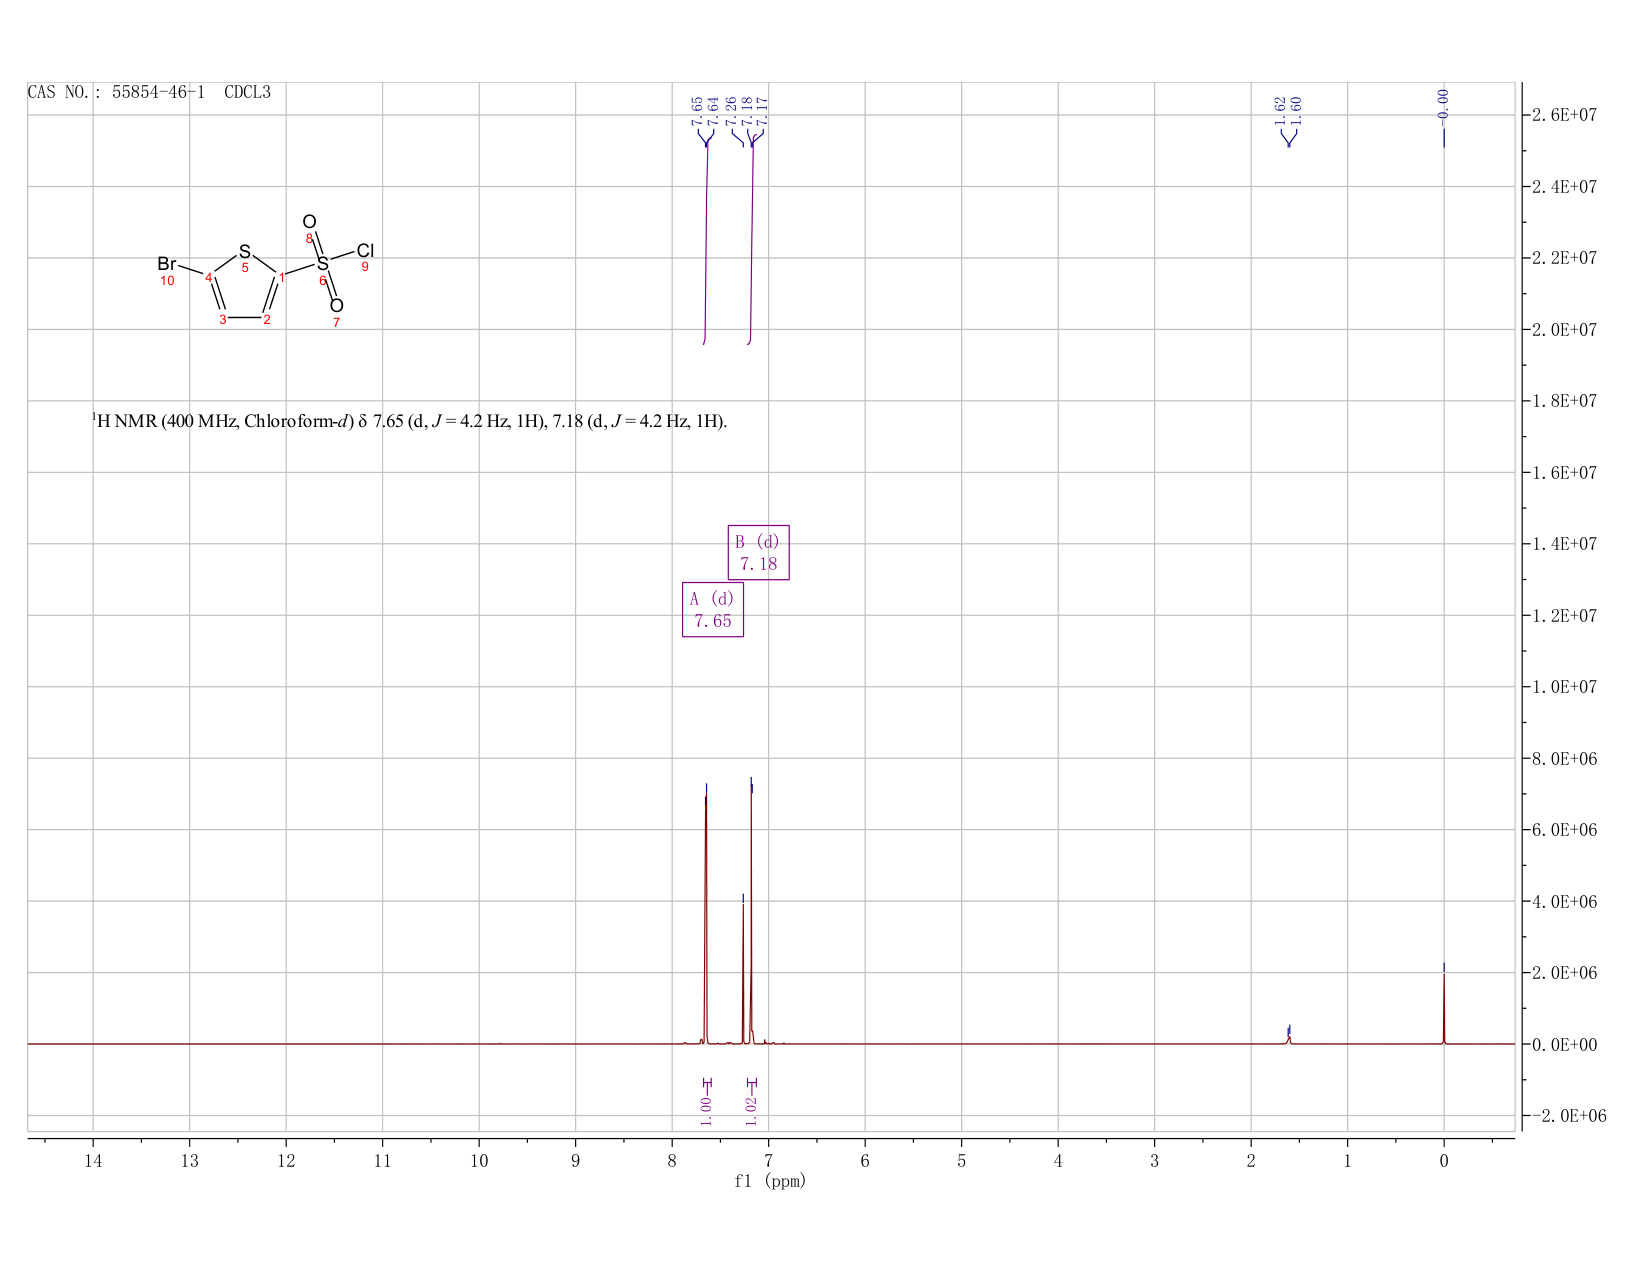This screenshot has height=1275, width=1650.
Task: Click the 14 ppm tick label
Action: [93, 1160]
